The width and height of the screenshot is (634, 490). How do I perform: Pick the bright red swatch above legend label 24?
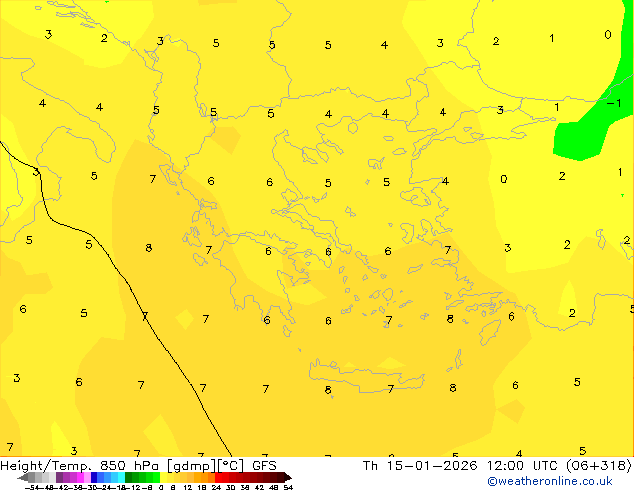click(218, 477)
